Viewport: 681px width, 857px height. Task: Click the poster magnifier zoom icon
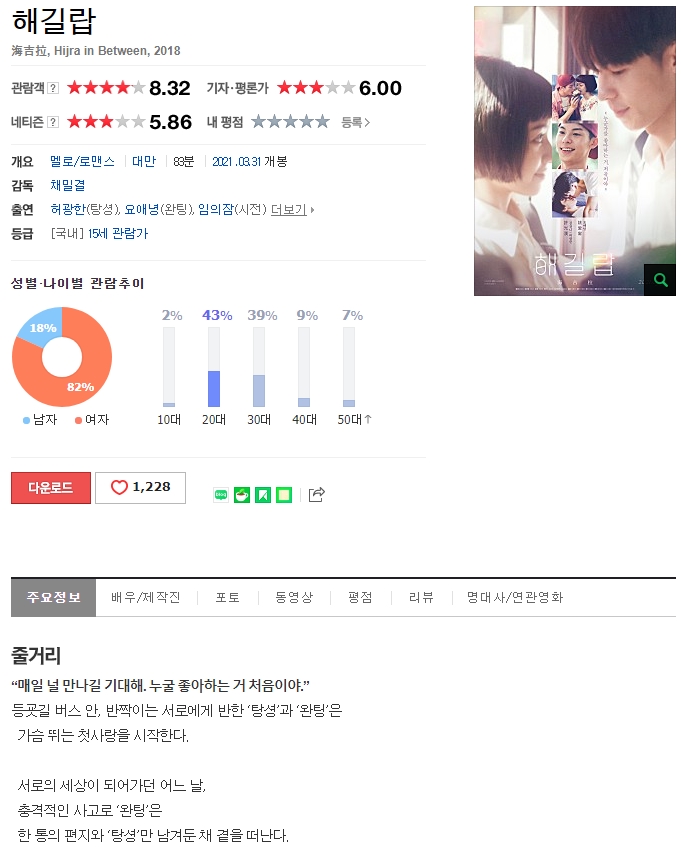click(x=660, y=280)
